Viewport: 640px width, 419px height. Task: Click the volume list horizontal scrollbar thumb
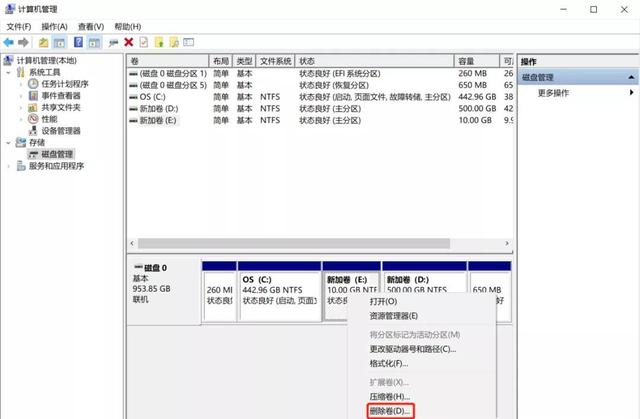point(294,243)
